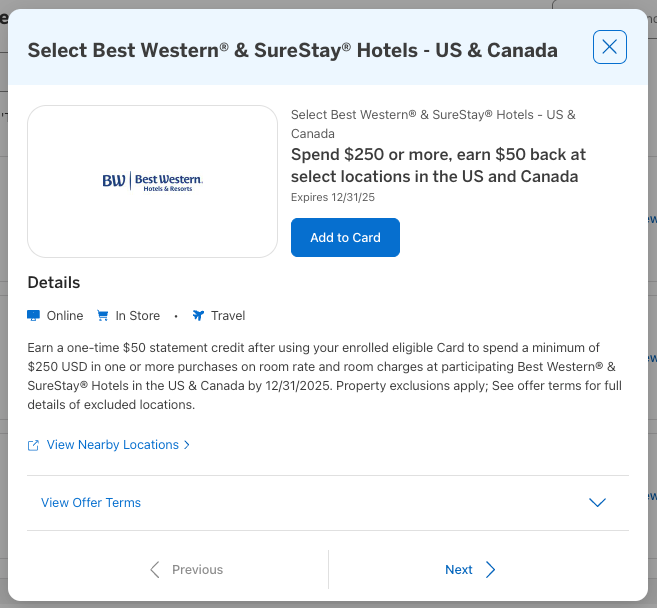The width and height of the screenshot is (657, 608).
Task: Click the left chevron beside Previous
Action: [155, 570]
